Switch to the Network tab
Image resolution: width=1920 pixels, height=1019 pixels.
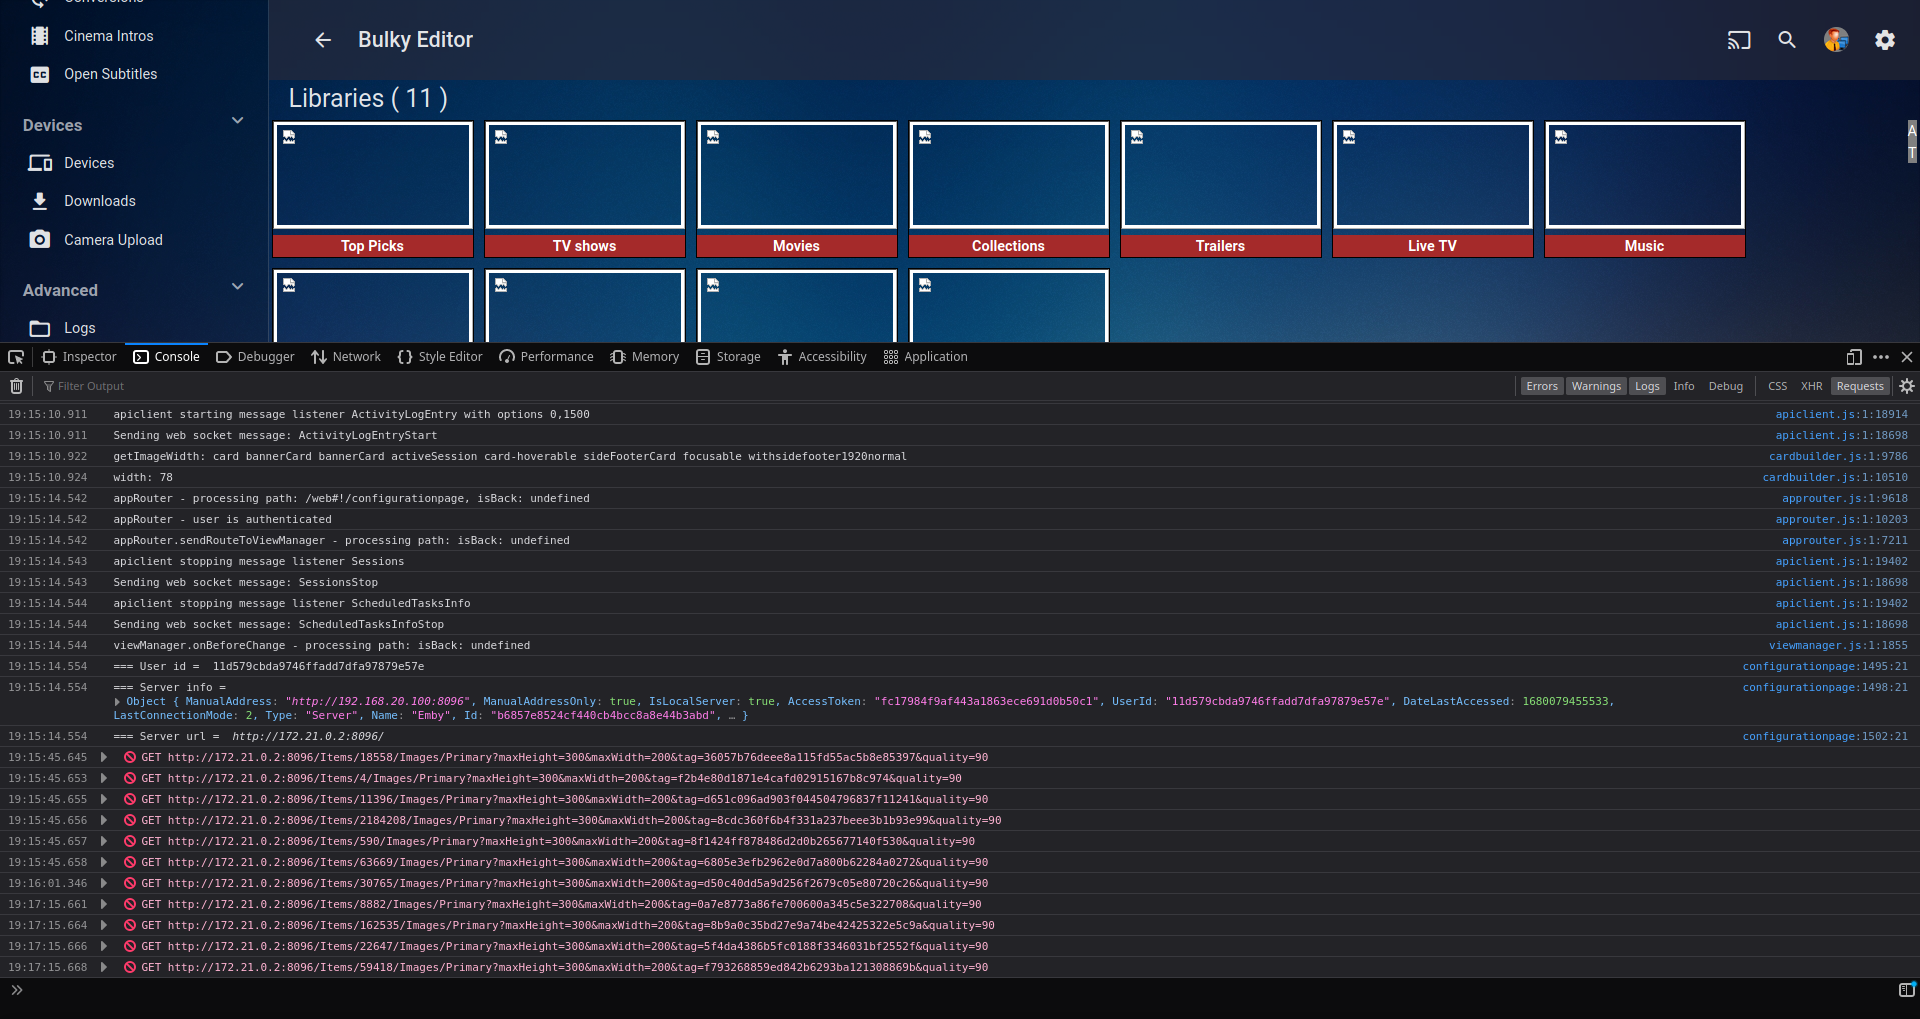pos(346,357)
